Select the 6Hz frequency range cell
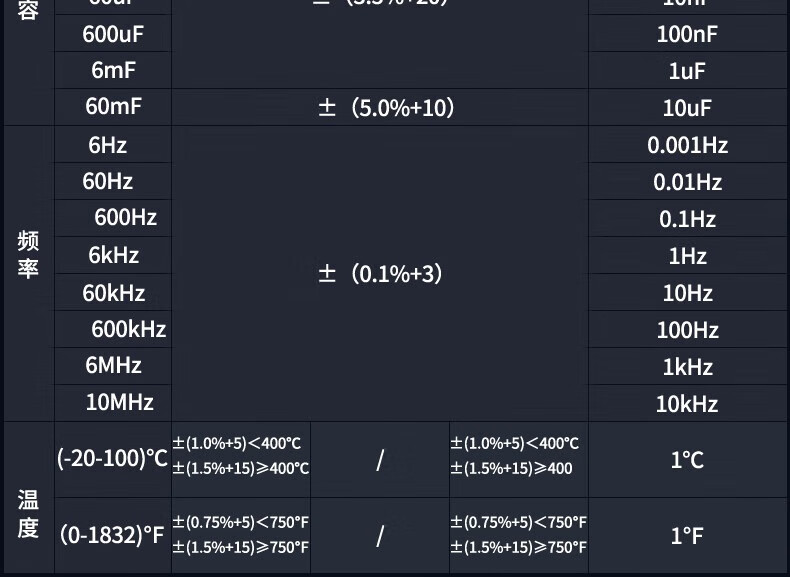 click(108, 145)
